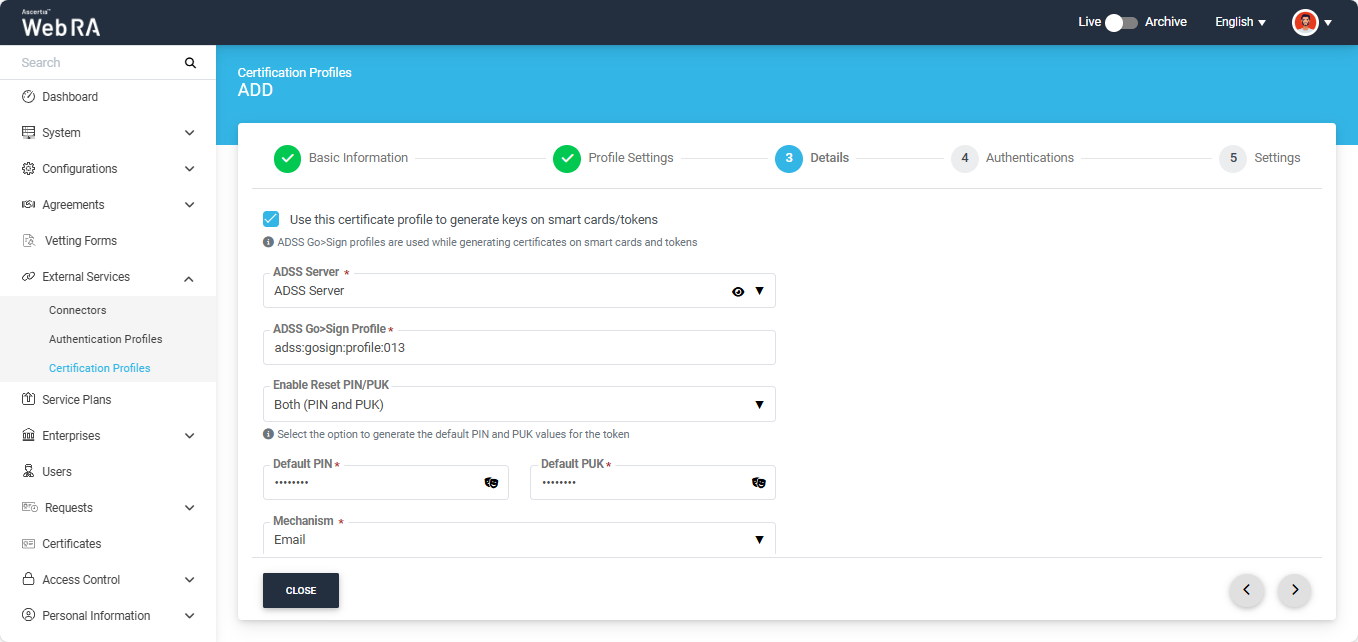1358x642 pixels.
Task: Click the search magnifier icon in sidebar
Action: (x=190, y=63)
